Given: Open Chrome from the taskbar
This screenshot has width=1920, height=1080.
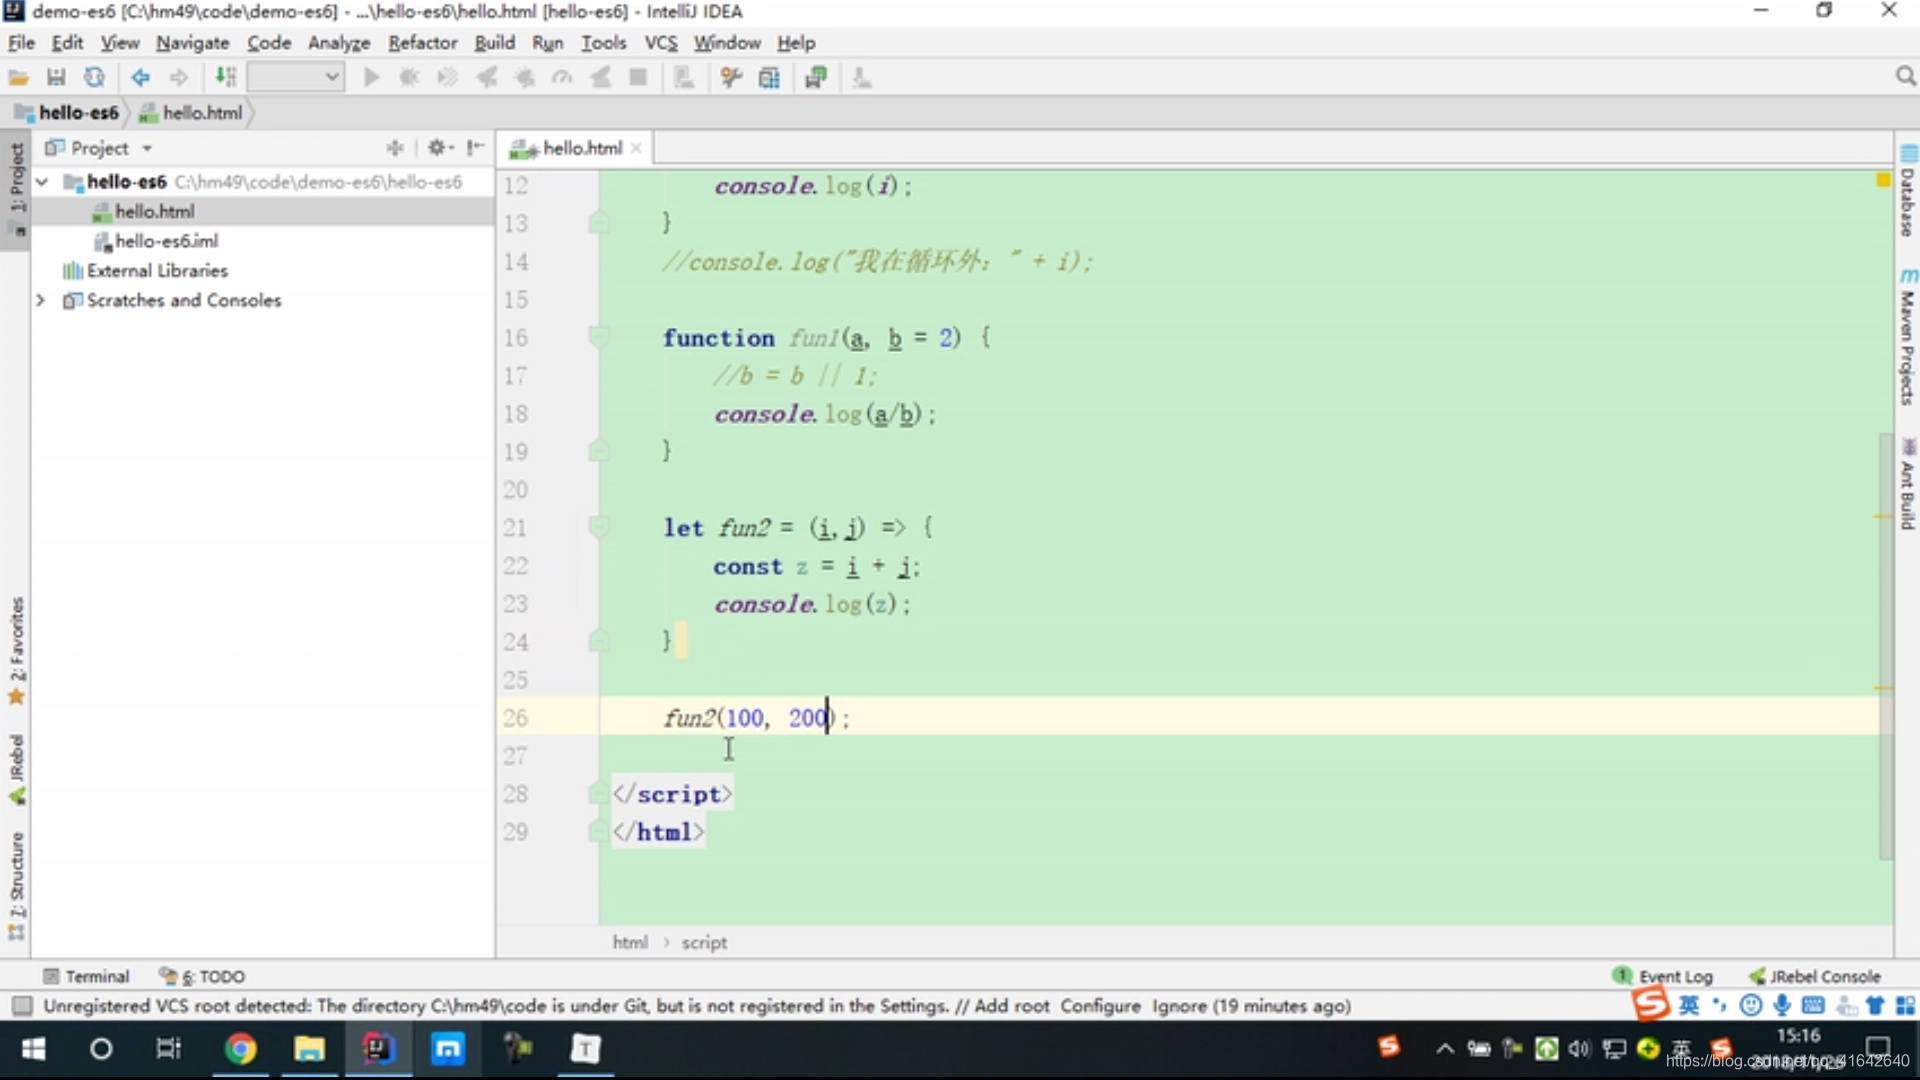Looking at the screenshot, I should pos(240,1049).
